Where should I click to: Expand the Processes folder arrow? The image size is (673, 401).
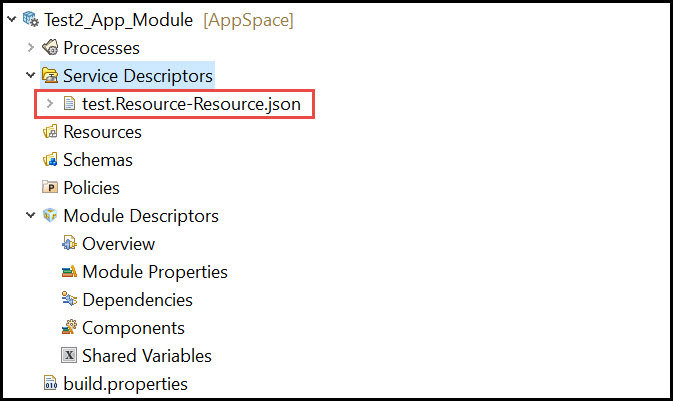tap(30, 47)
